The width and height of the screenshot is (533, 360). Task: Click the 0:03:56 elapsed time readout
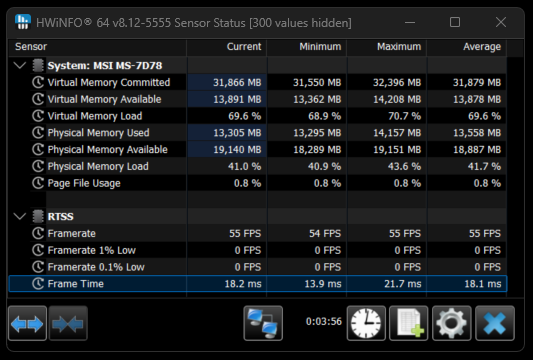coord(324,322)
